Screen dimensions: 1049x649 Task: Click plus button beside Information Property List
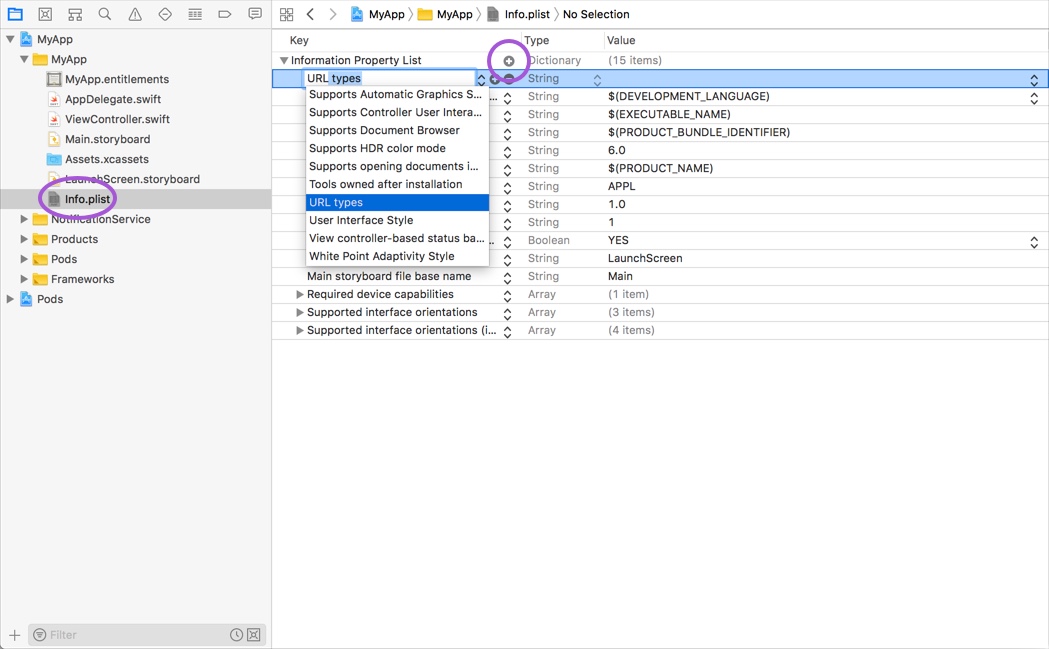pos(509,61)
